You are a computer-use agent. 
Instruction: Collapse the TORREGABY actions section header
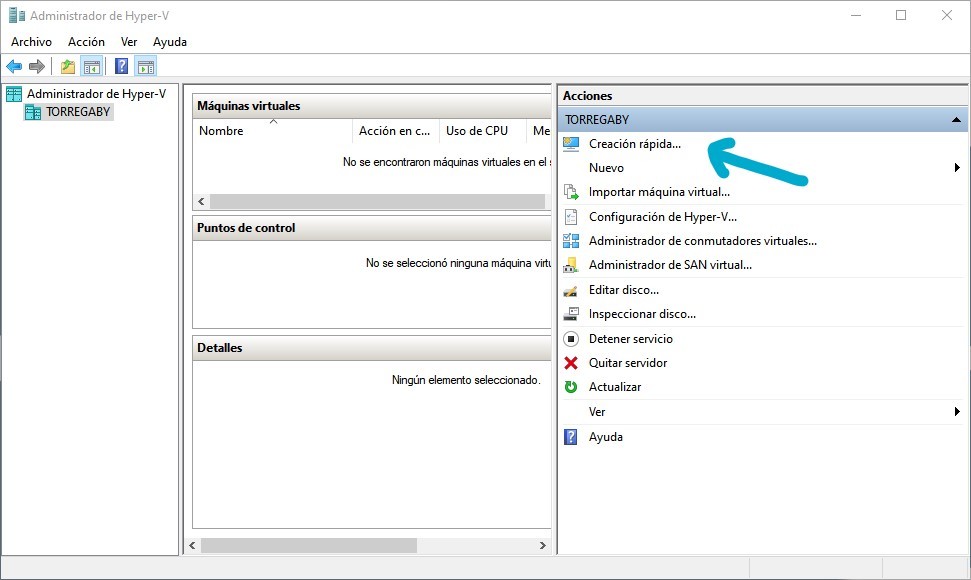[x=763, y=119]
